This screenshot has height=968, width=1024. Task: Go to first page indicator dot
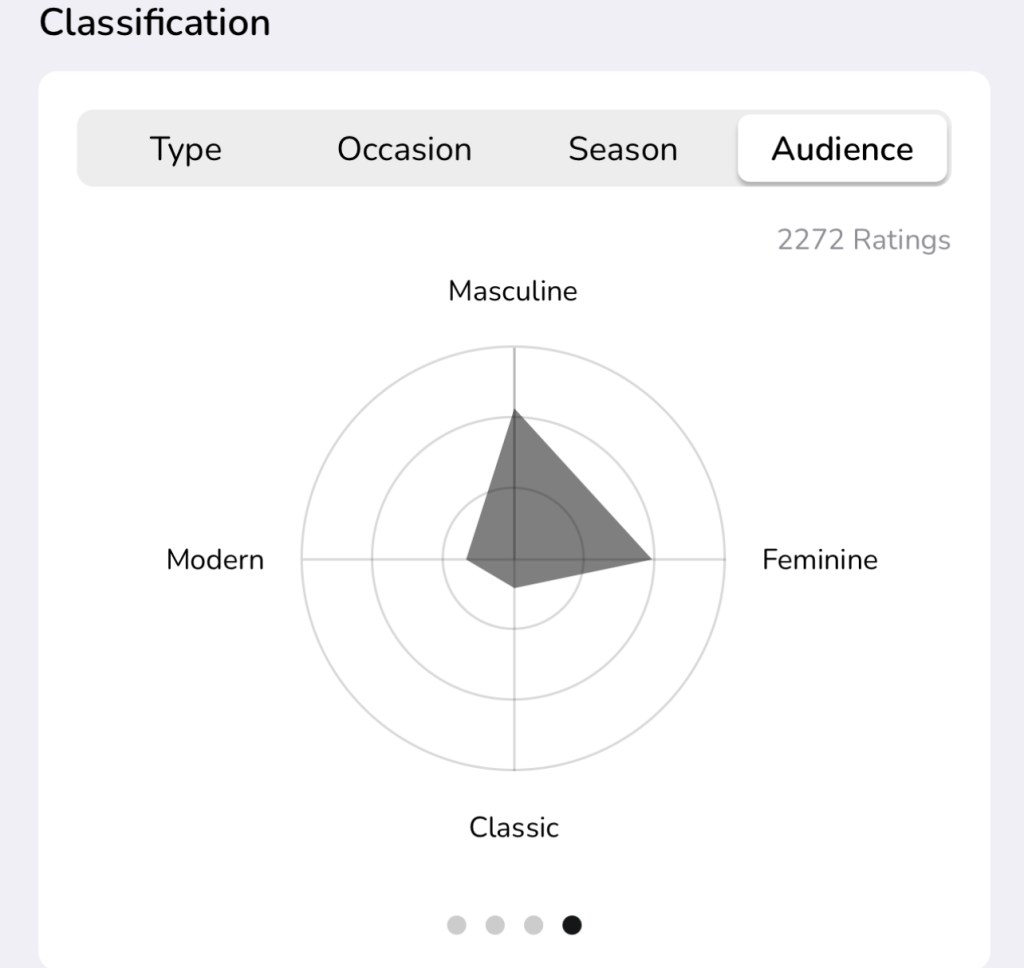(456, 925)
